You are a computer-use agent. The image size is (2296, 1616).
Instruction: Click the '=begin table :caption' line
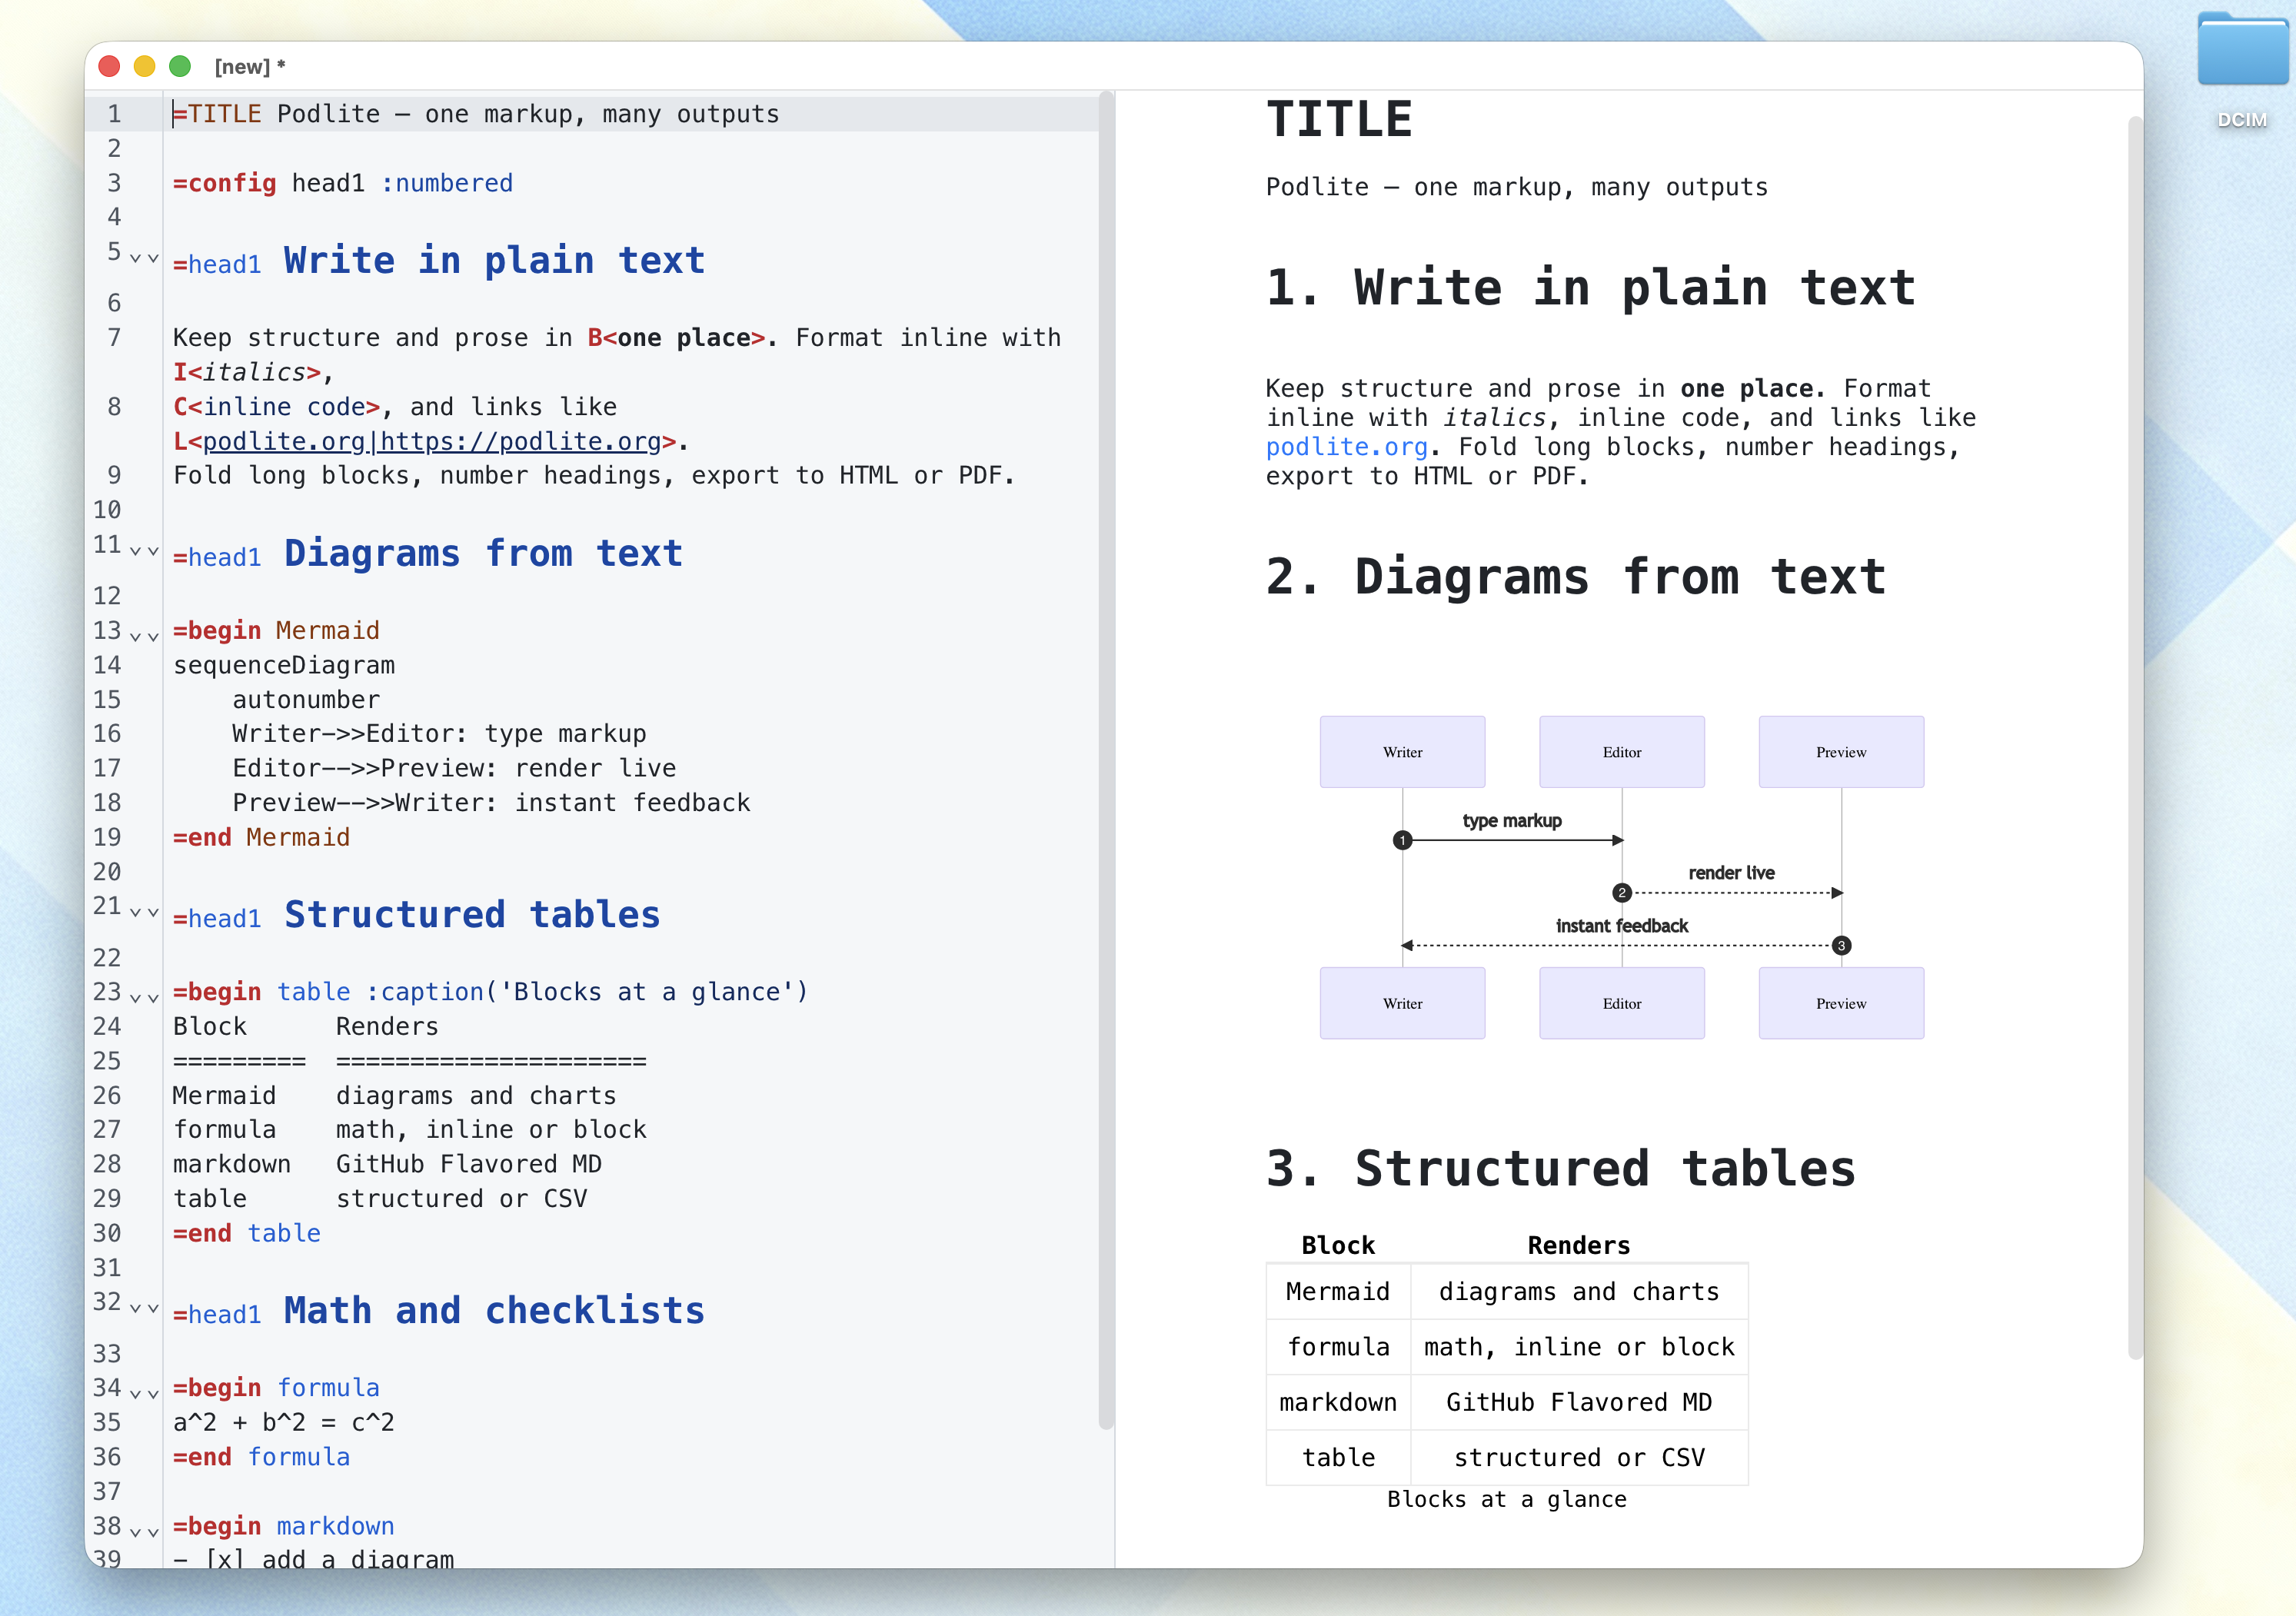(x=490, y=992)
